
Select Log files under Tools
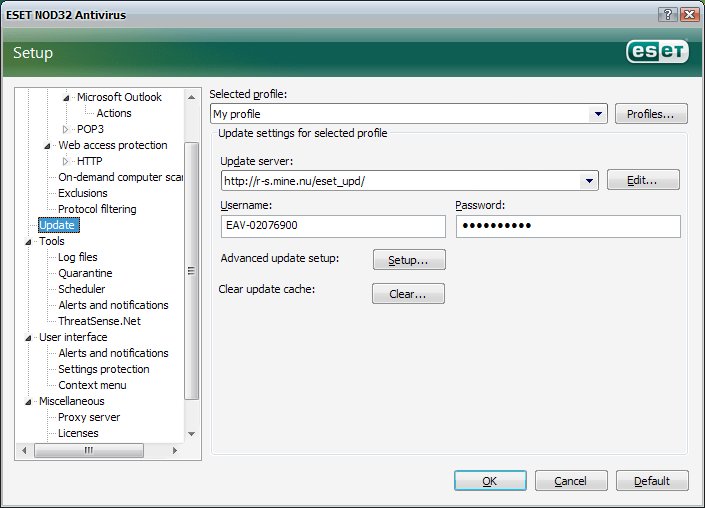pyautogui.click(x=78, y=257)
